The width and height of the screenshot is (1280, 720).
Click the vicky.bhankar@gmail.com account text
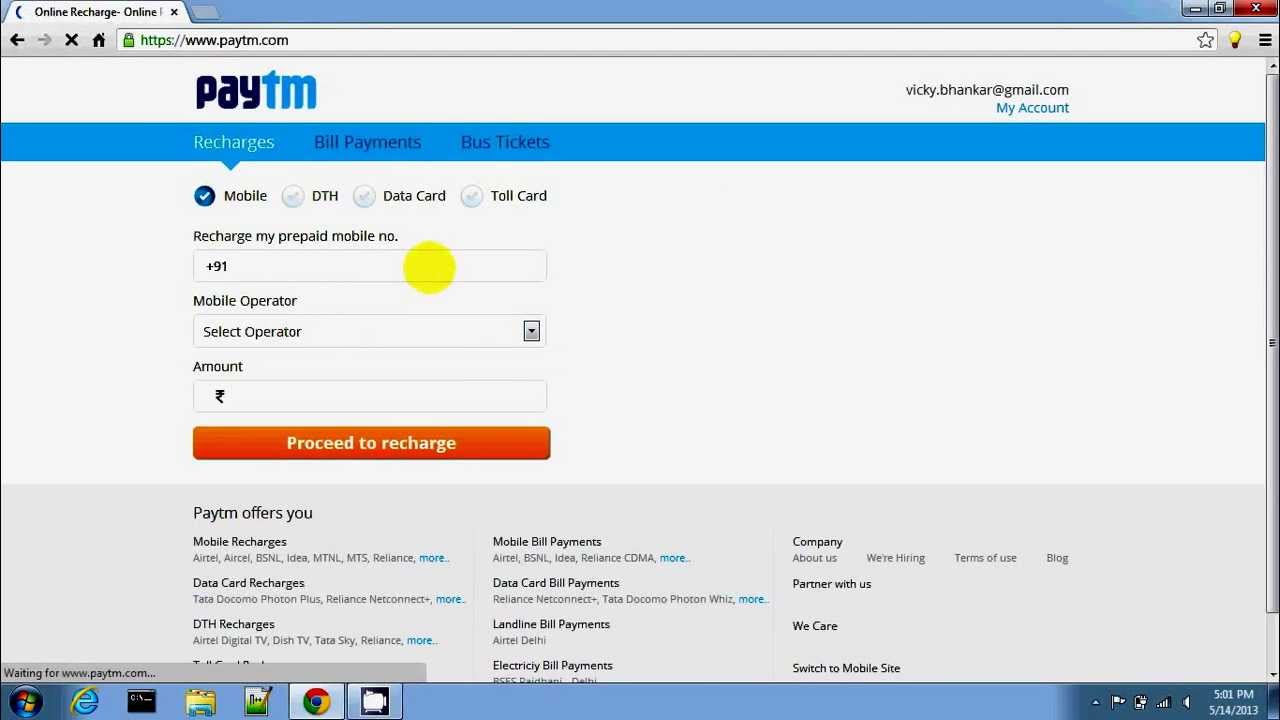987,90
